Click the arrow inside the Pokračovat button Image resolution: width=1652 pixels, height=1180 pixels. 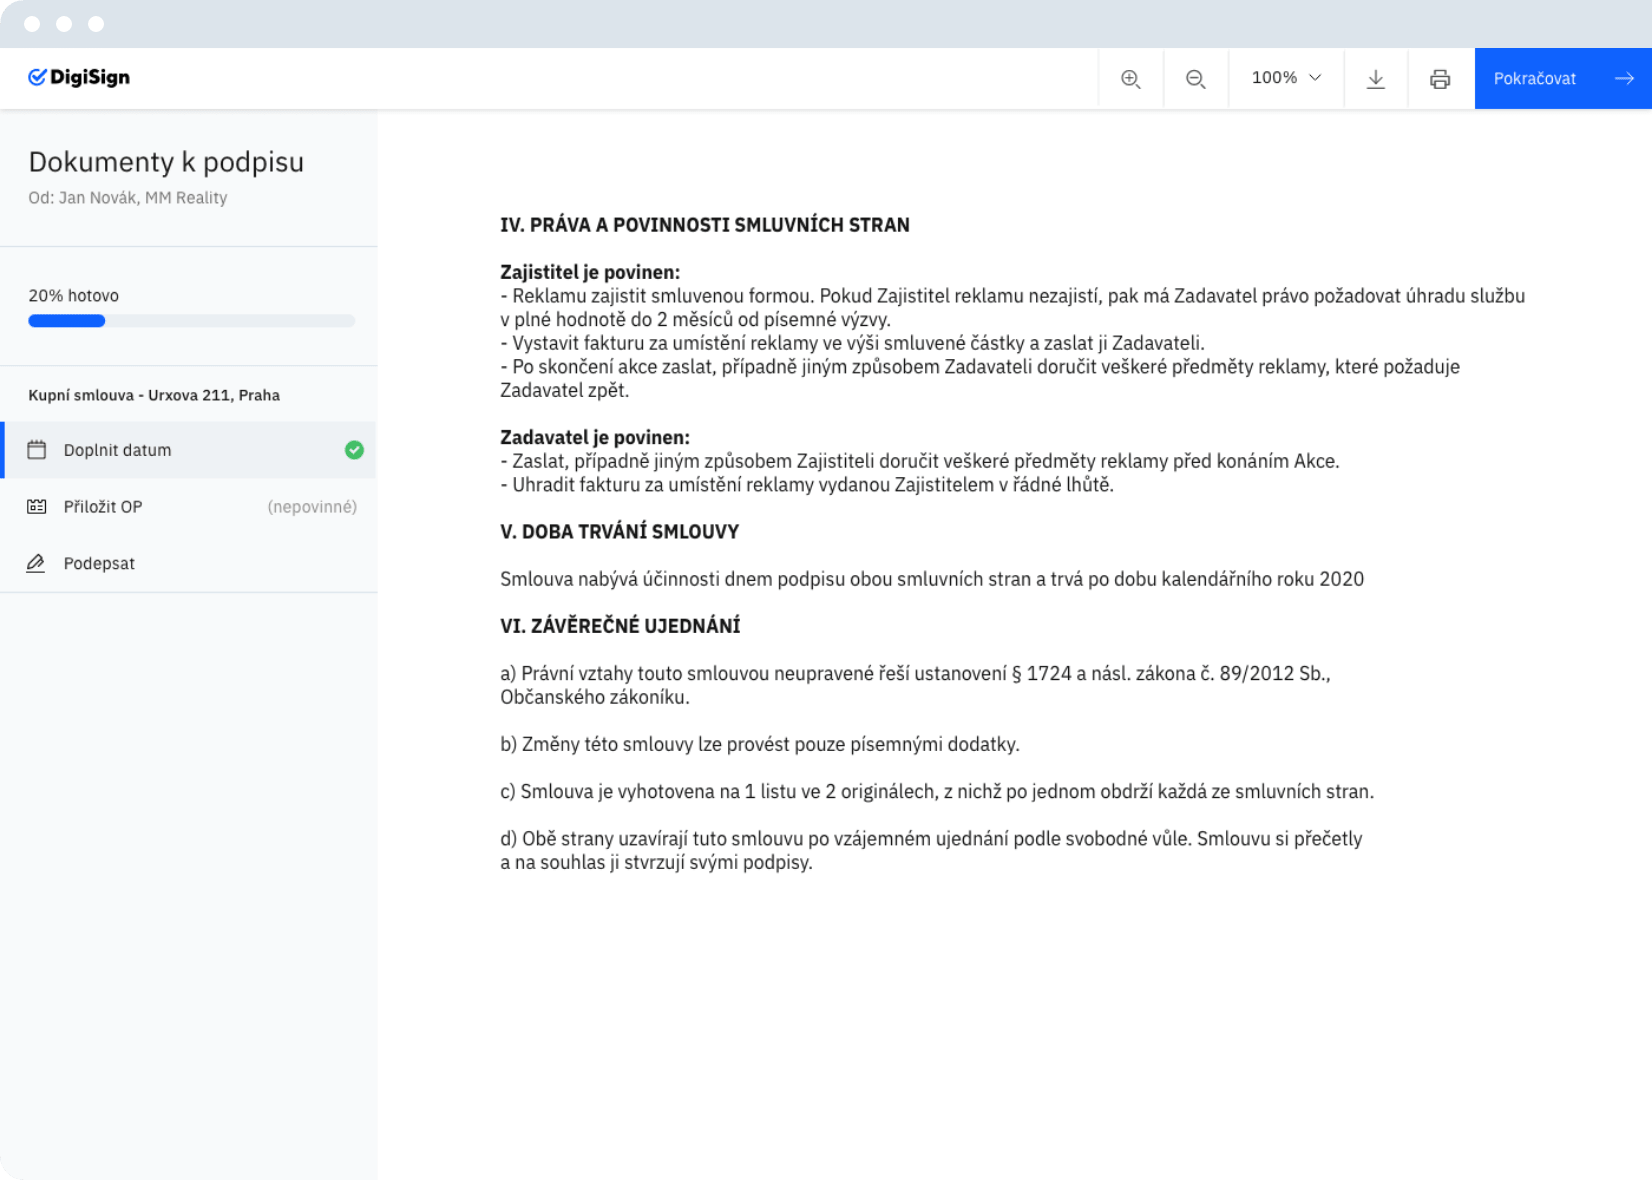click(1624, 78)
